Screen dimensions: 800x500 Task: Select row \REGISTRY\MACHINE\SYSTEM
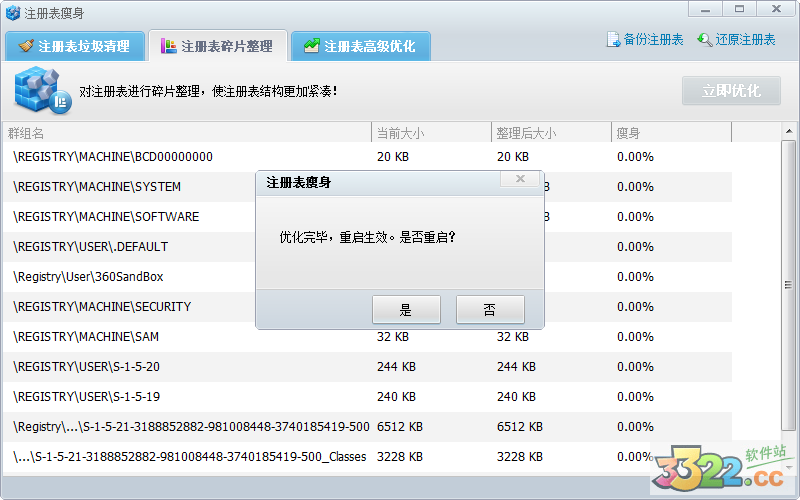[x=367, y=187]
